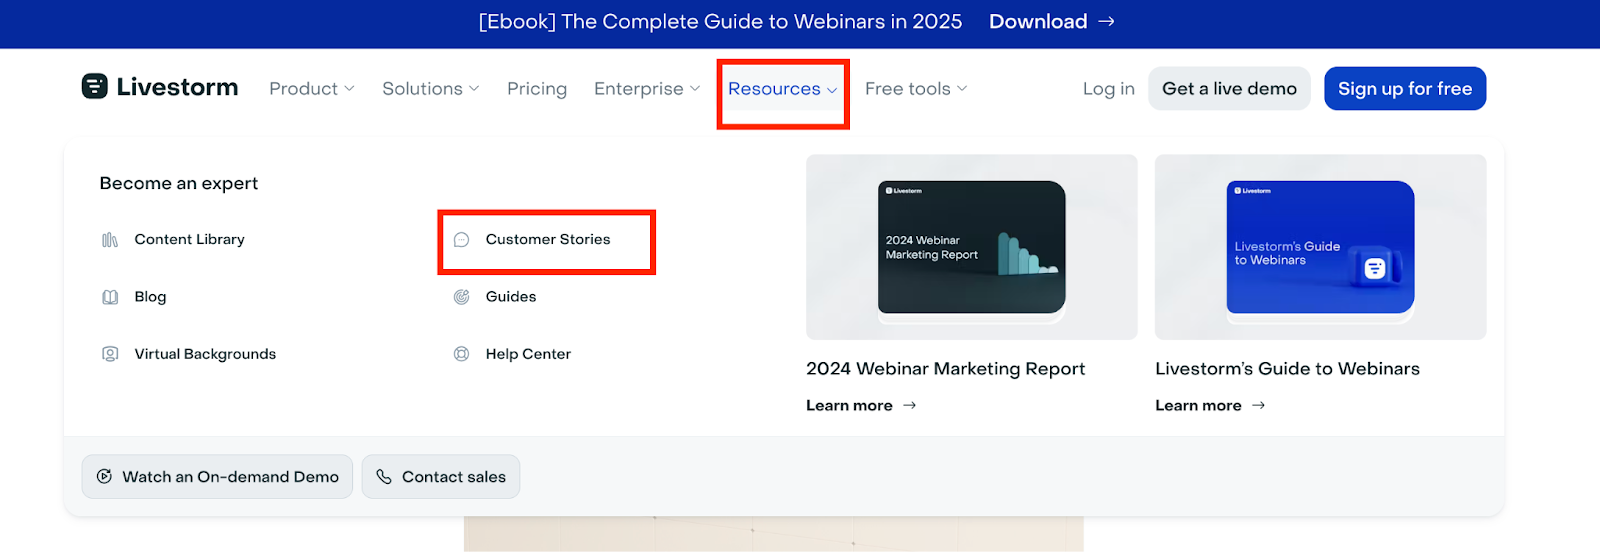Click the Livestorm wordmark text
The image size is (1600, 552).
point(177,87)
